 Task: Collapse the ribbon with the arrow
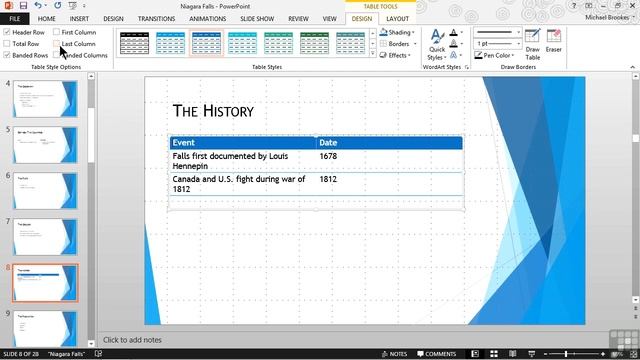click(632, 67)
